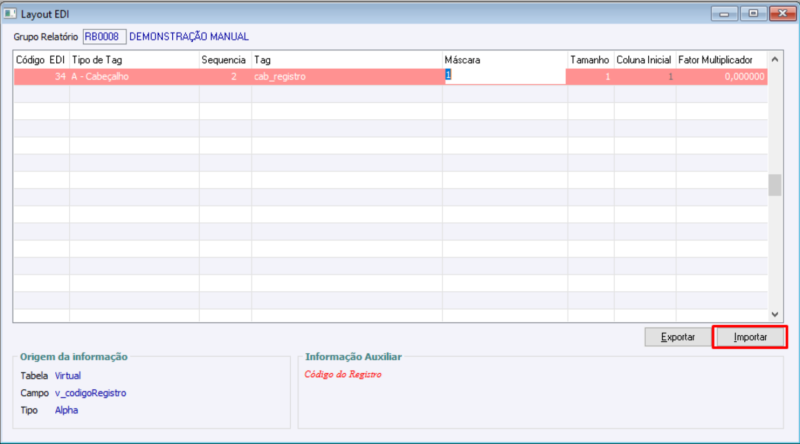800x444 pixels.
Task: Click the vertical scrollbar thumb
Action: [774, 185]
